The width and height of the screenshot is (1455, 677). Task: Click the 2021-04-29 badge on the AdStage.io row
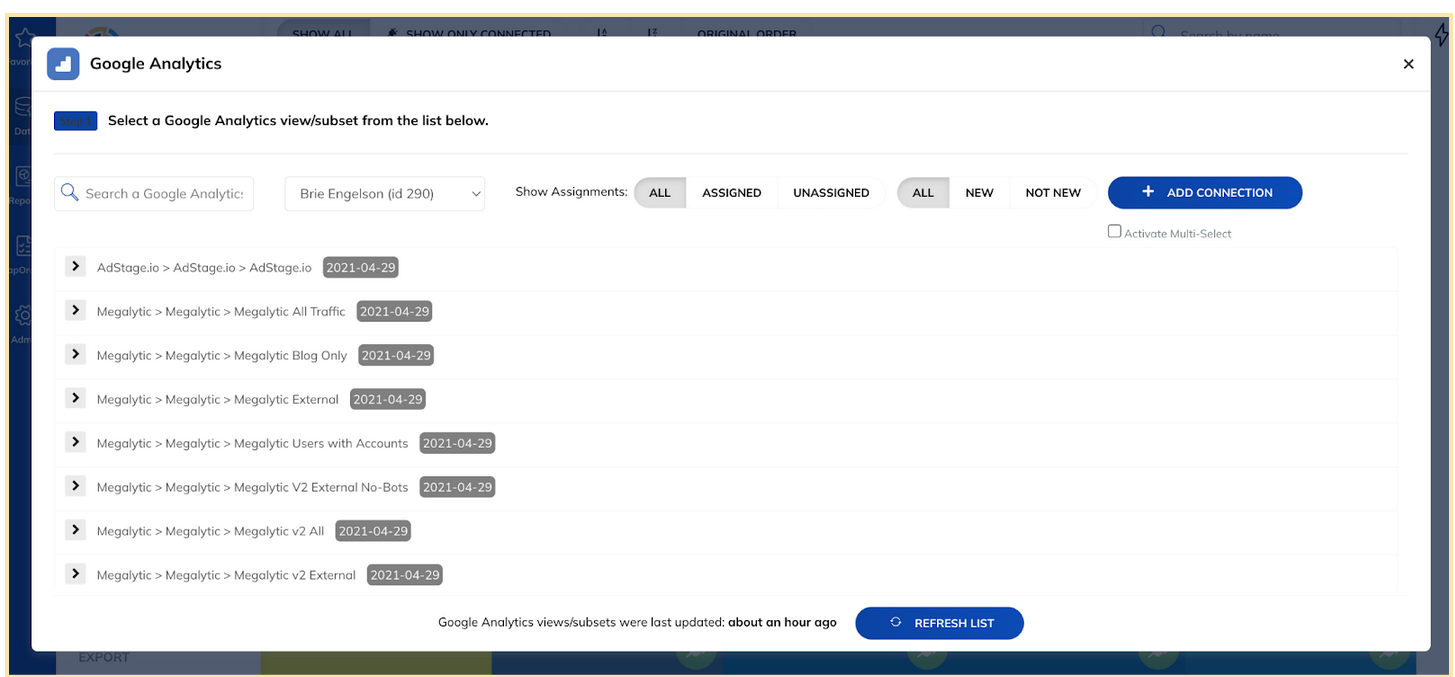coord(361,268)
